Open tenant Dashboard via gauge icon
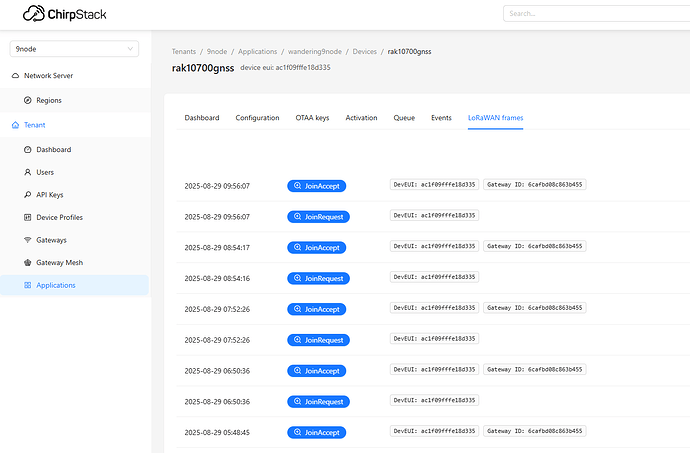 click(x=27, y=150)
